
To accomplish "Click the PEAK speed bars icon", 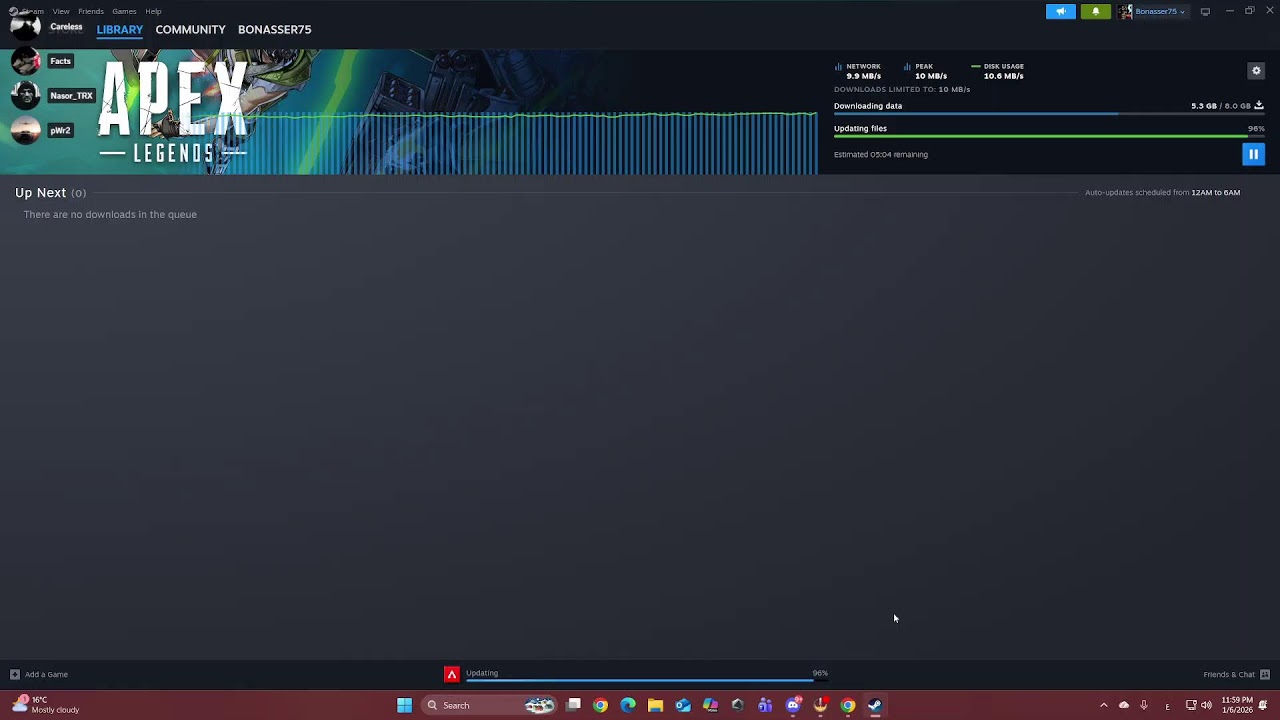I will click(x=907, y=67).
